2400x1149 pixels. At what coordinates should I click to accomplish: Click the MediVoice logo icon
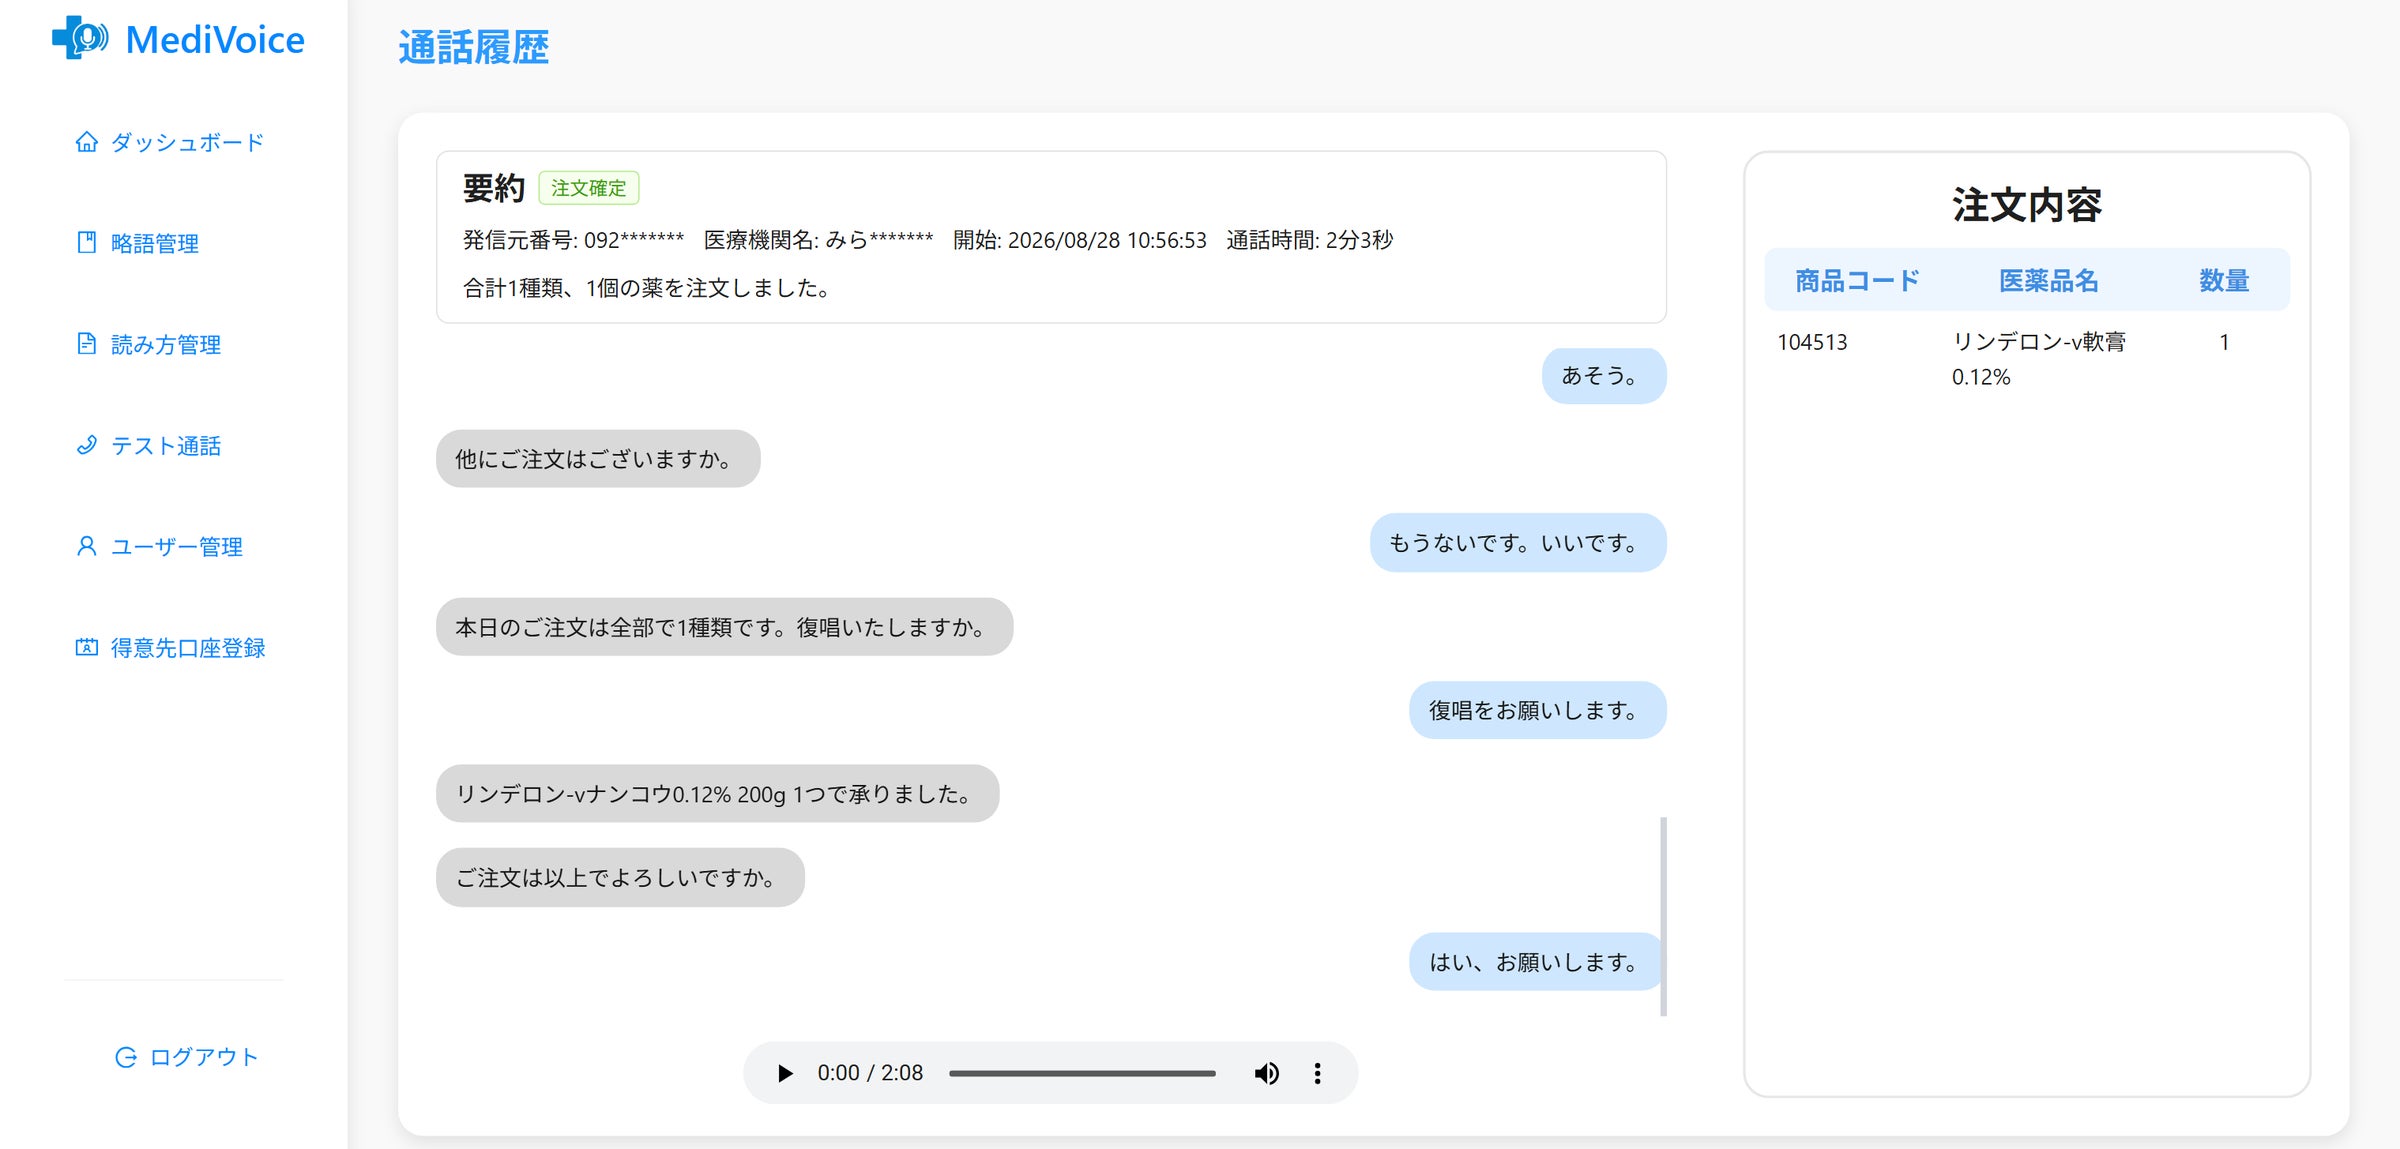(80, 38)
